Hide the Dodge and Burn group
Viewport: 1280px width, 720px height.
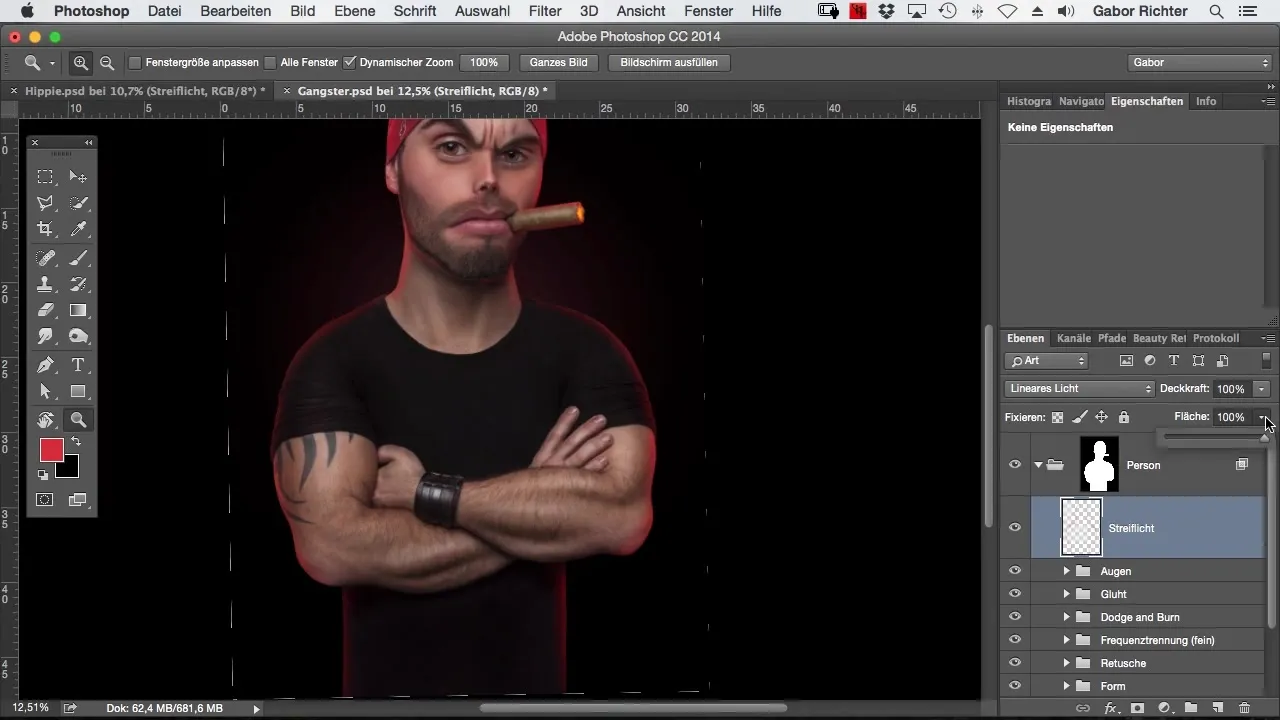point(1015,617)
